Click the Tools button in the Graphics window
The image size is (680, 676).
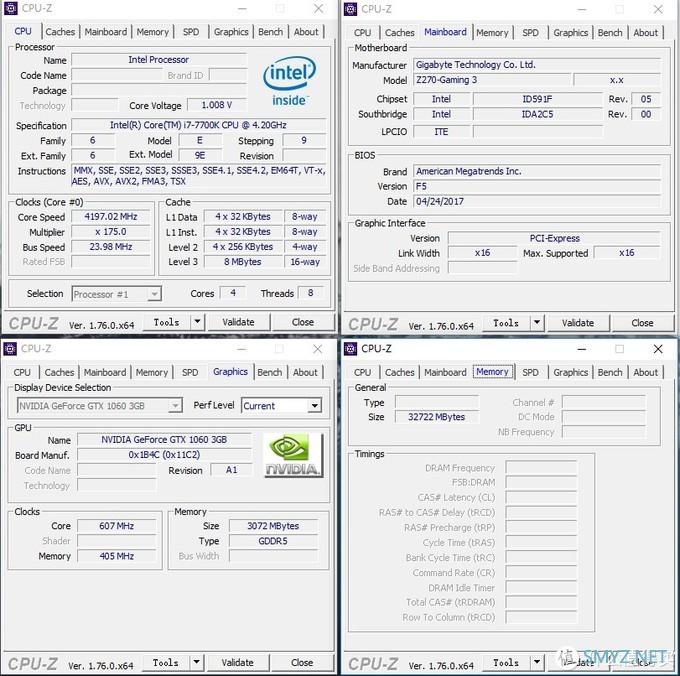(x=166, y=662)
